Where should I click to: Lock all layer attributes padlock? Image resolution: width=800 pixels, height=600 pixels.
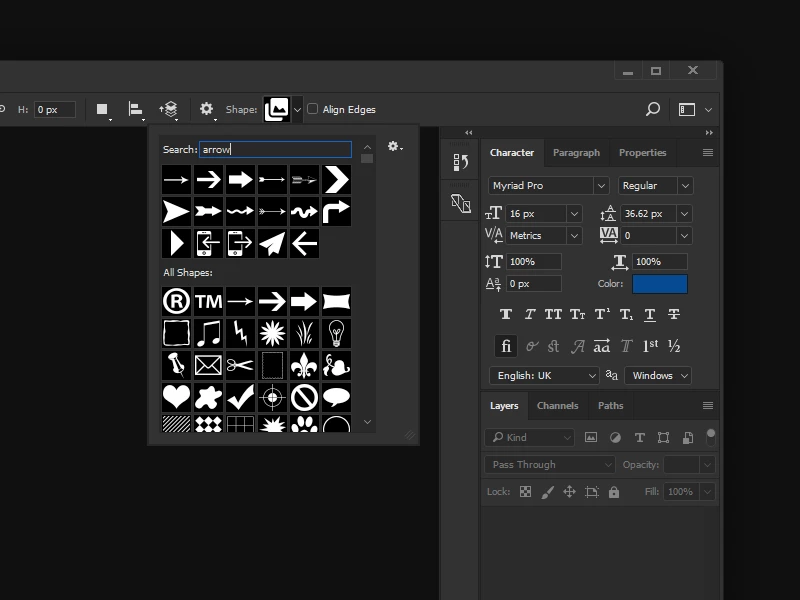[614, 492]
